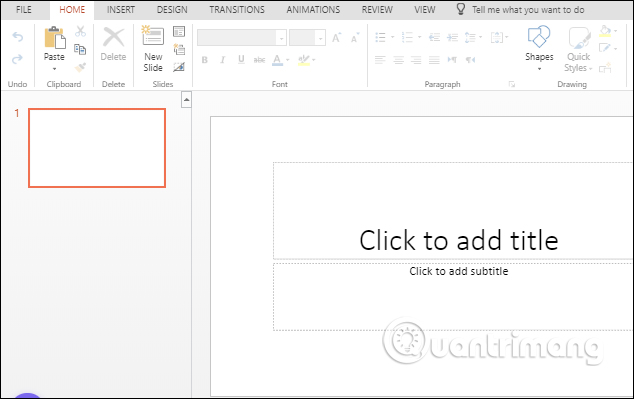Open the font size dropdown

pyautogui.click(x=321, y=38)
